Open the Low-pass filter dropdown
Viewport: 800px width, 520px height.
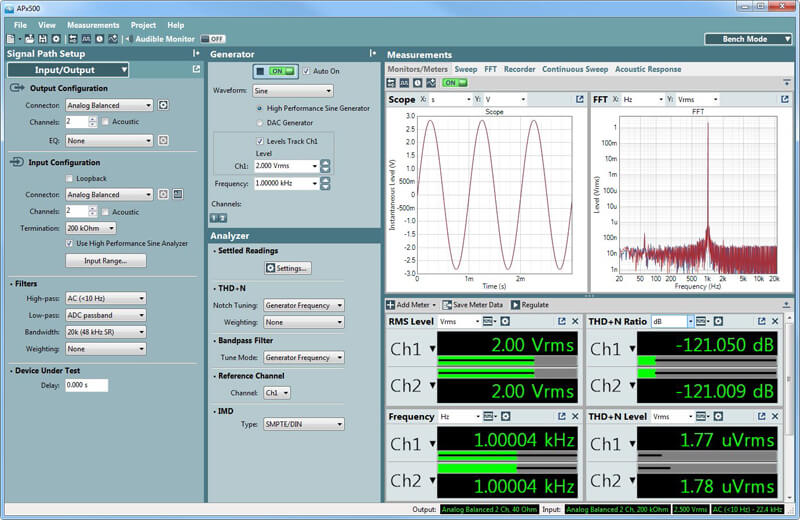(105, 315)
